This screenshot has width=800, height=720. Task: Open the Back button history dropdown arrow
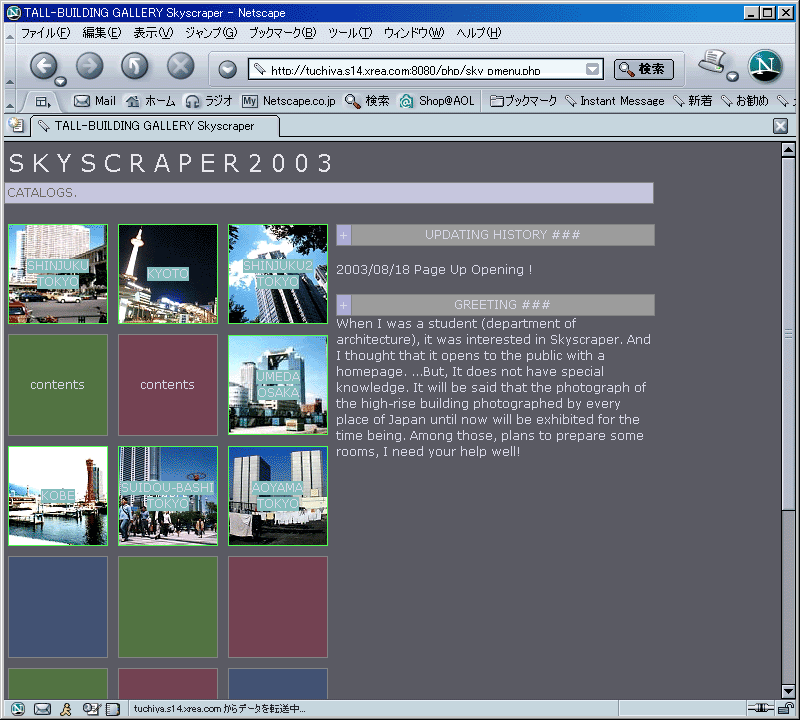click(61, 81)
